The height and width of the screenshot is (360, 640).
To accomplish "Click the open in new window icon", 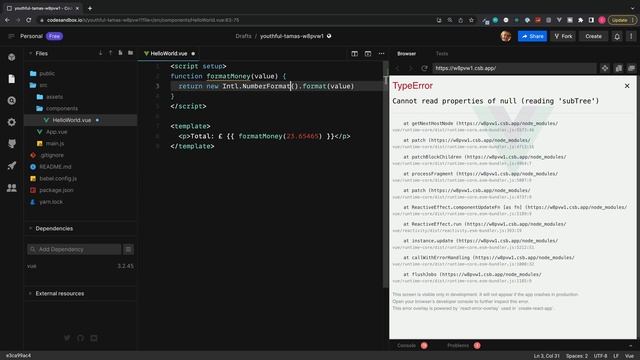I will click(619, 68).
